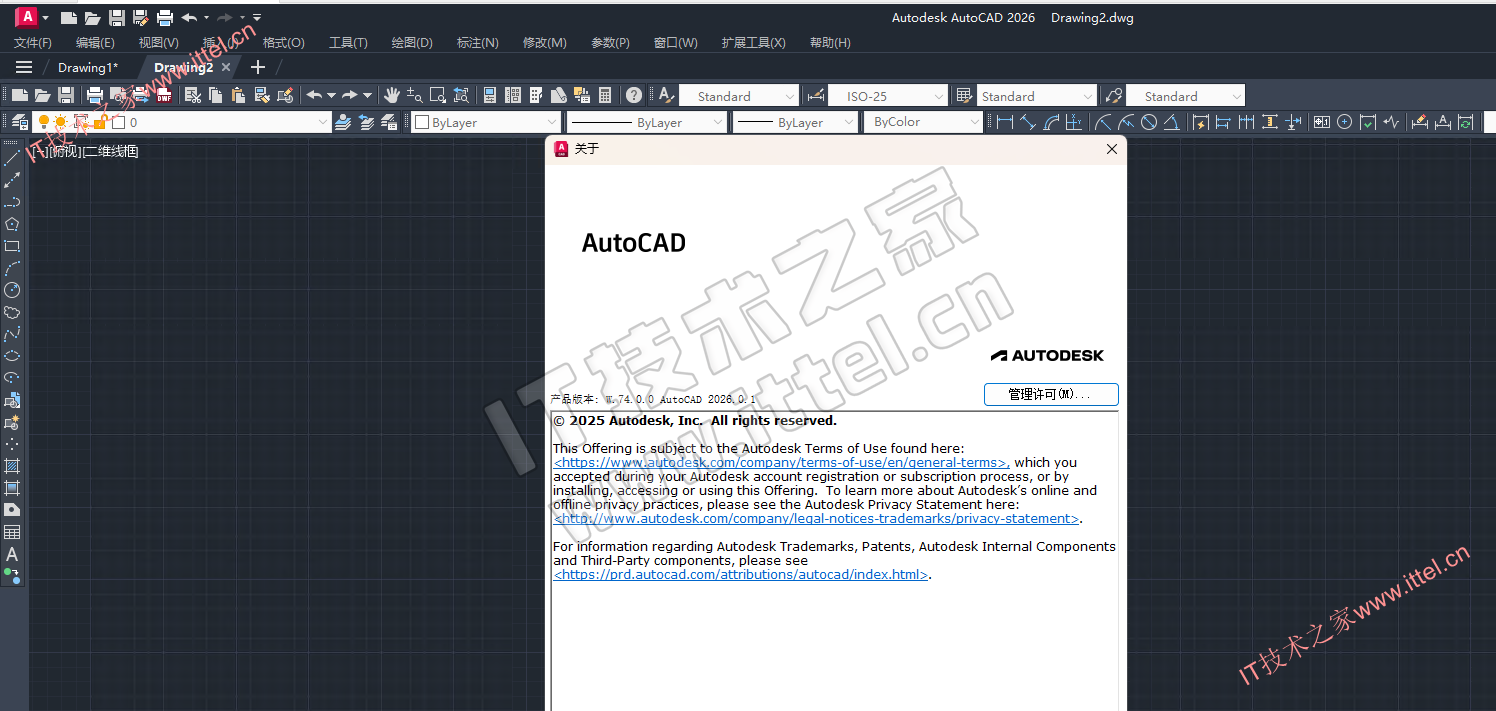The image size is (1496, 711).
Task: Click the 管理许可(M)... button
Action: coord(1051,394)
